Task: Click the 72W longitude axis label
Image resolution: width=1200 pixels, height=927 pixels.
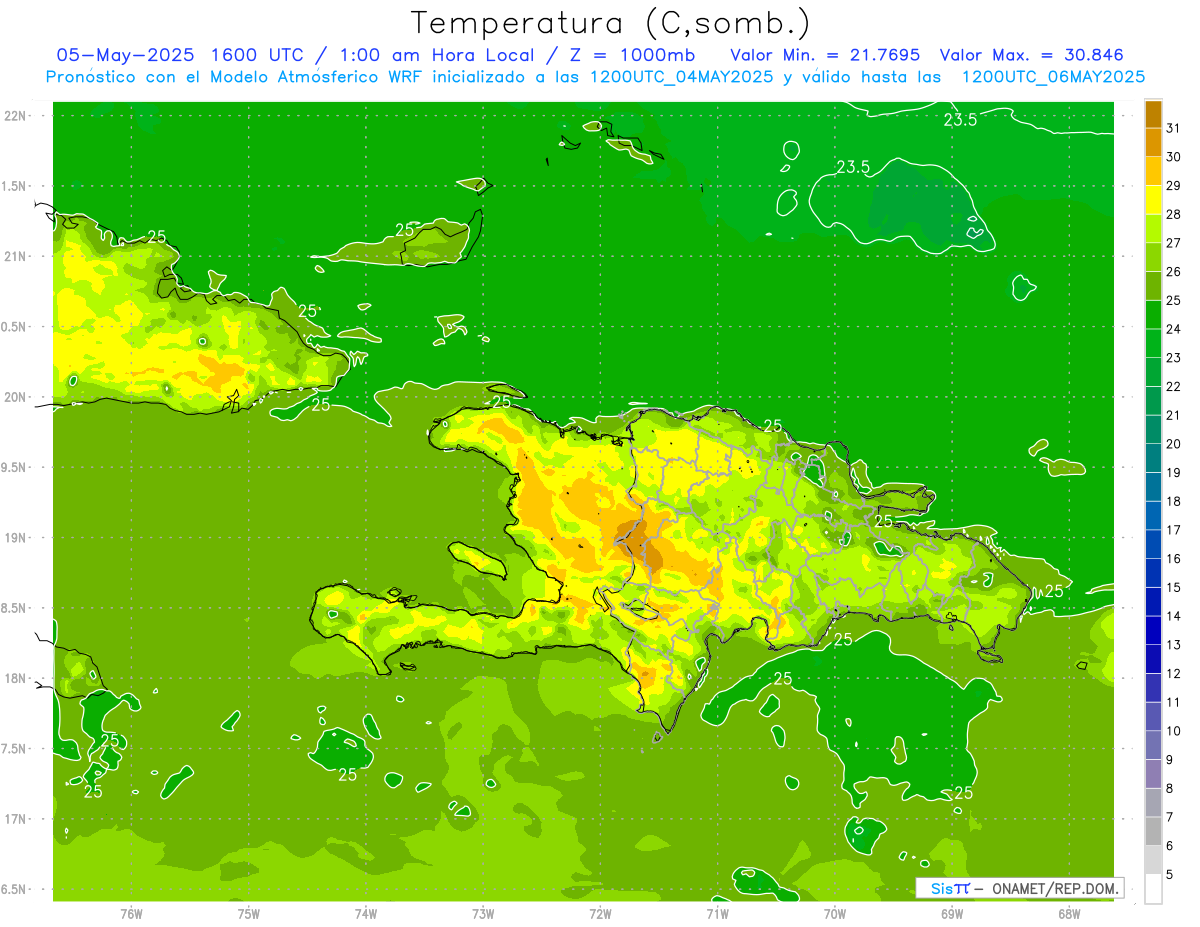Action: tap(600, 913)
